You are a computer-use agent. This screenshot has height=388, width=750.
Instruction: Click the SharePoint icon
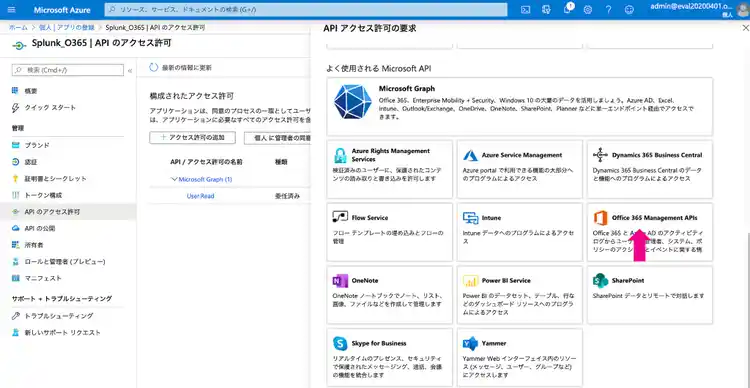point(600,280)
